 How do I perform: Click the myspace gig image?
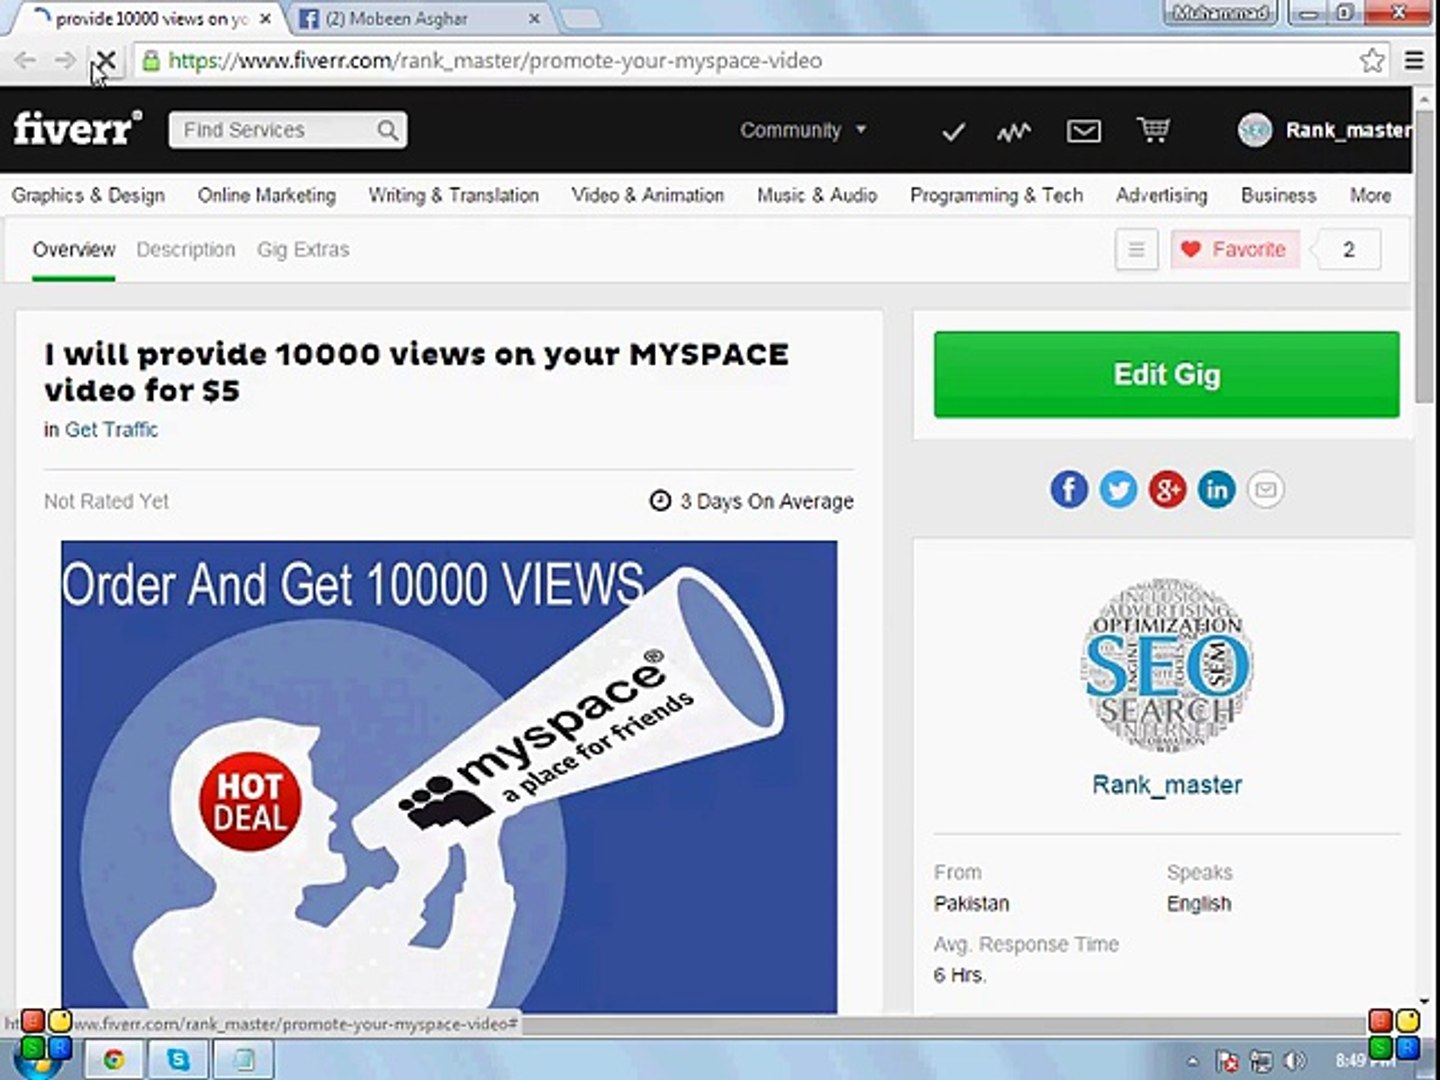click(449, 777)
